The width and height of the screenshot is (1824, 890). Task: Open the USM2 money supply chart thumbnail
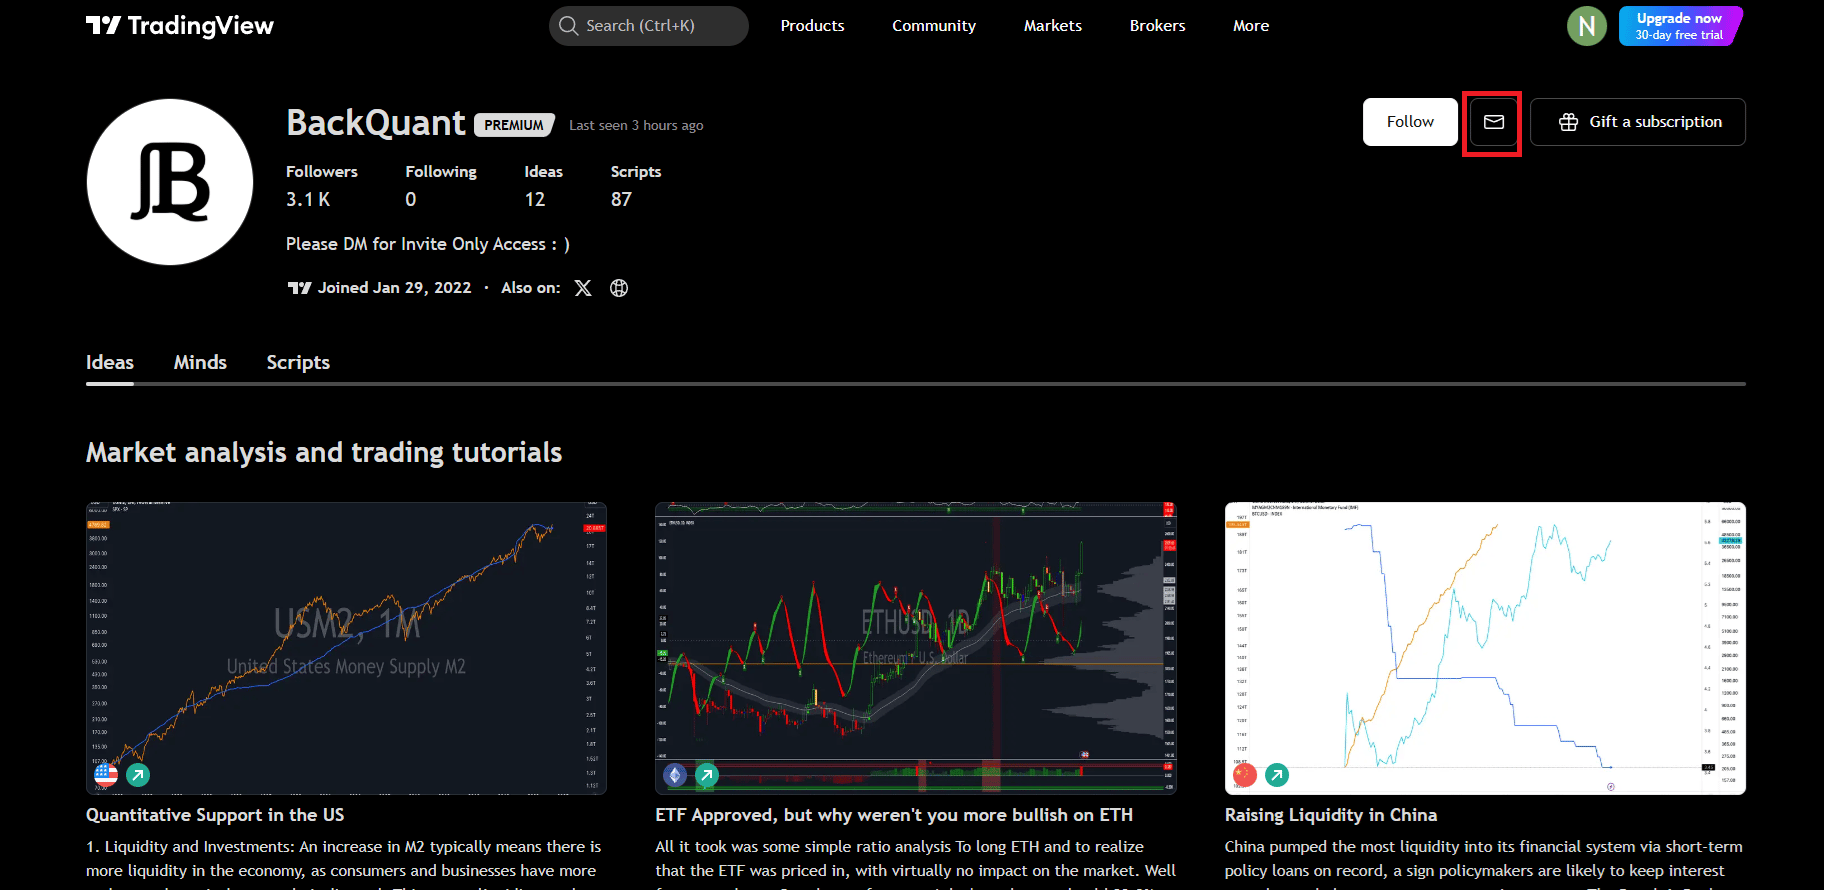[346, 648]
